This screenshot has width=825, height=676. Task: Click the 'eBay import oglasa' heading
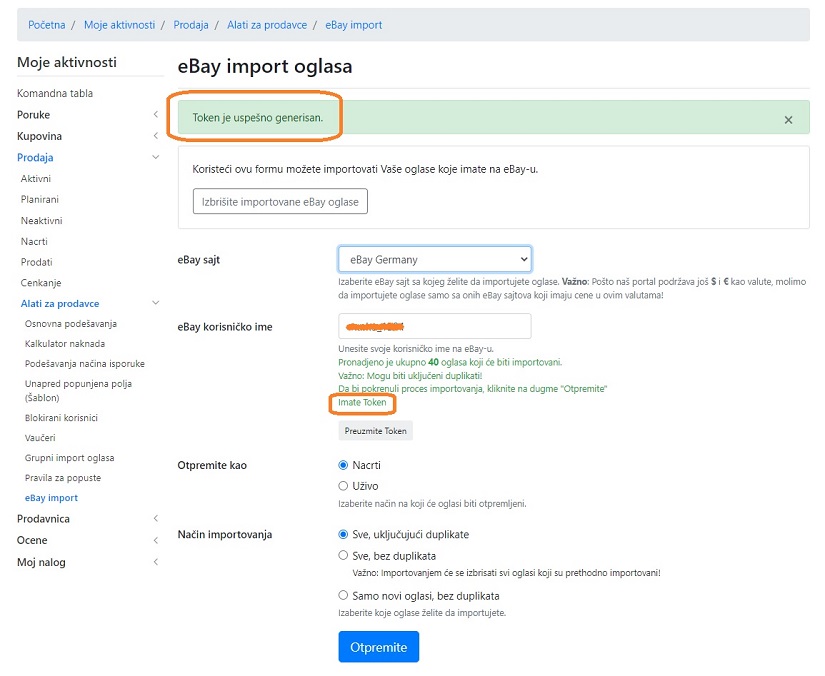pos(265,66)
